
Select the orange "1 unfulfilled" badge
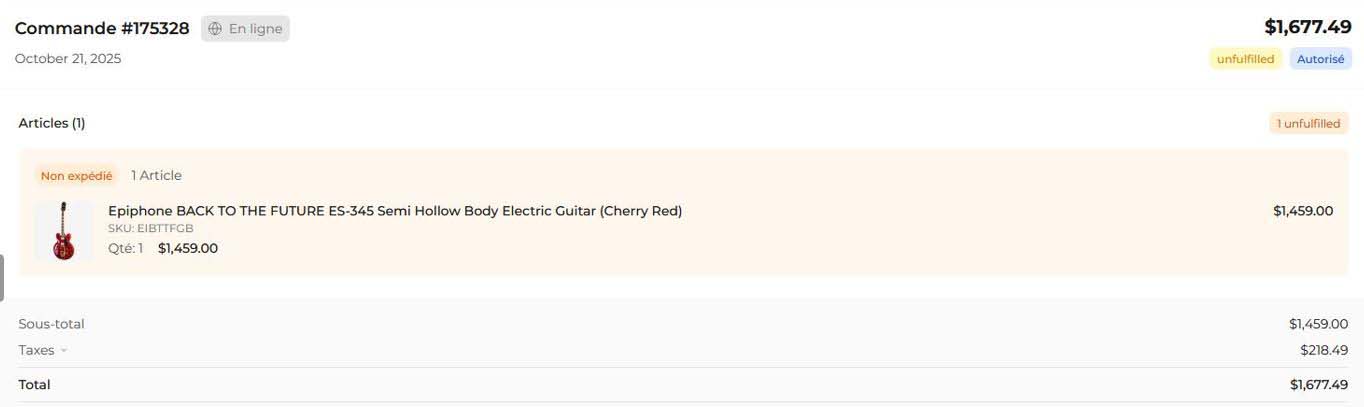(x=1308, y=124)
